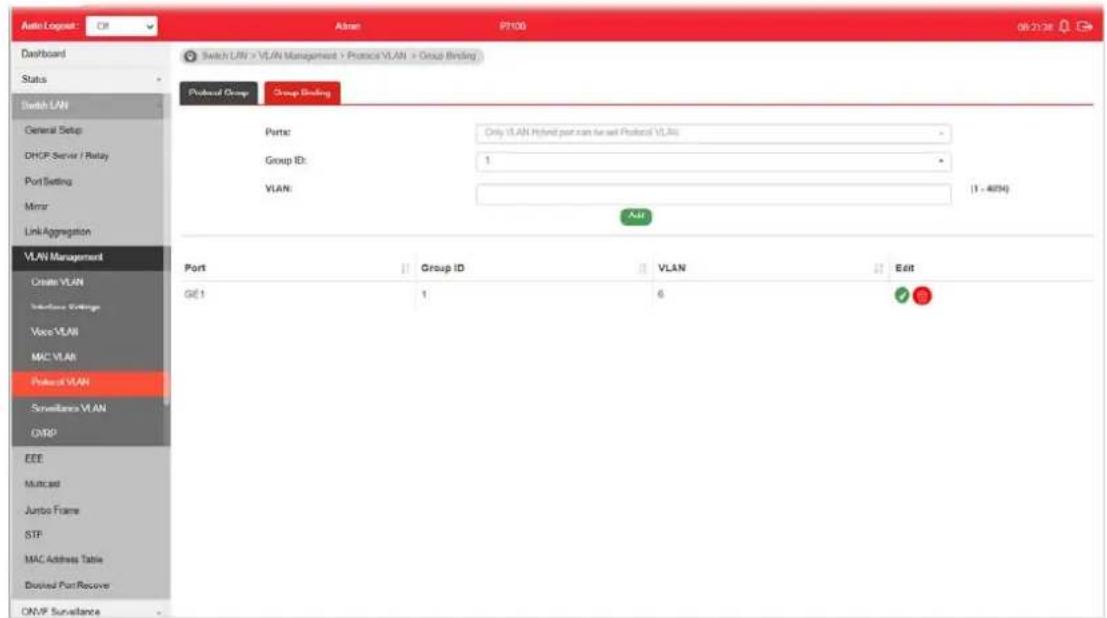Click VLAN value 6 in table
Image resolution: width=1107 pixels, height=618 pixels.
(661, 295)
